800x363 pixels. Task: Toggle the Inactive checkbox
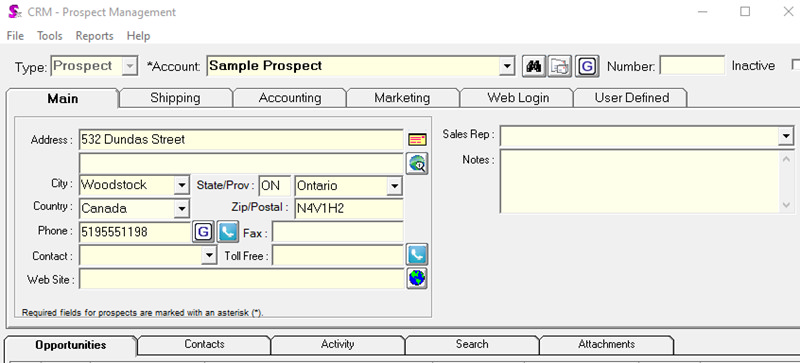[795, 65]
